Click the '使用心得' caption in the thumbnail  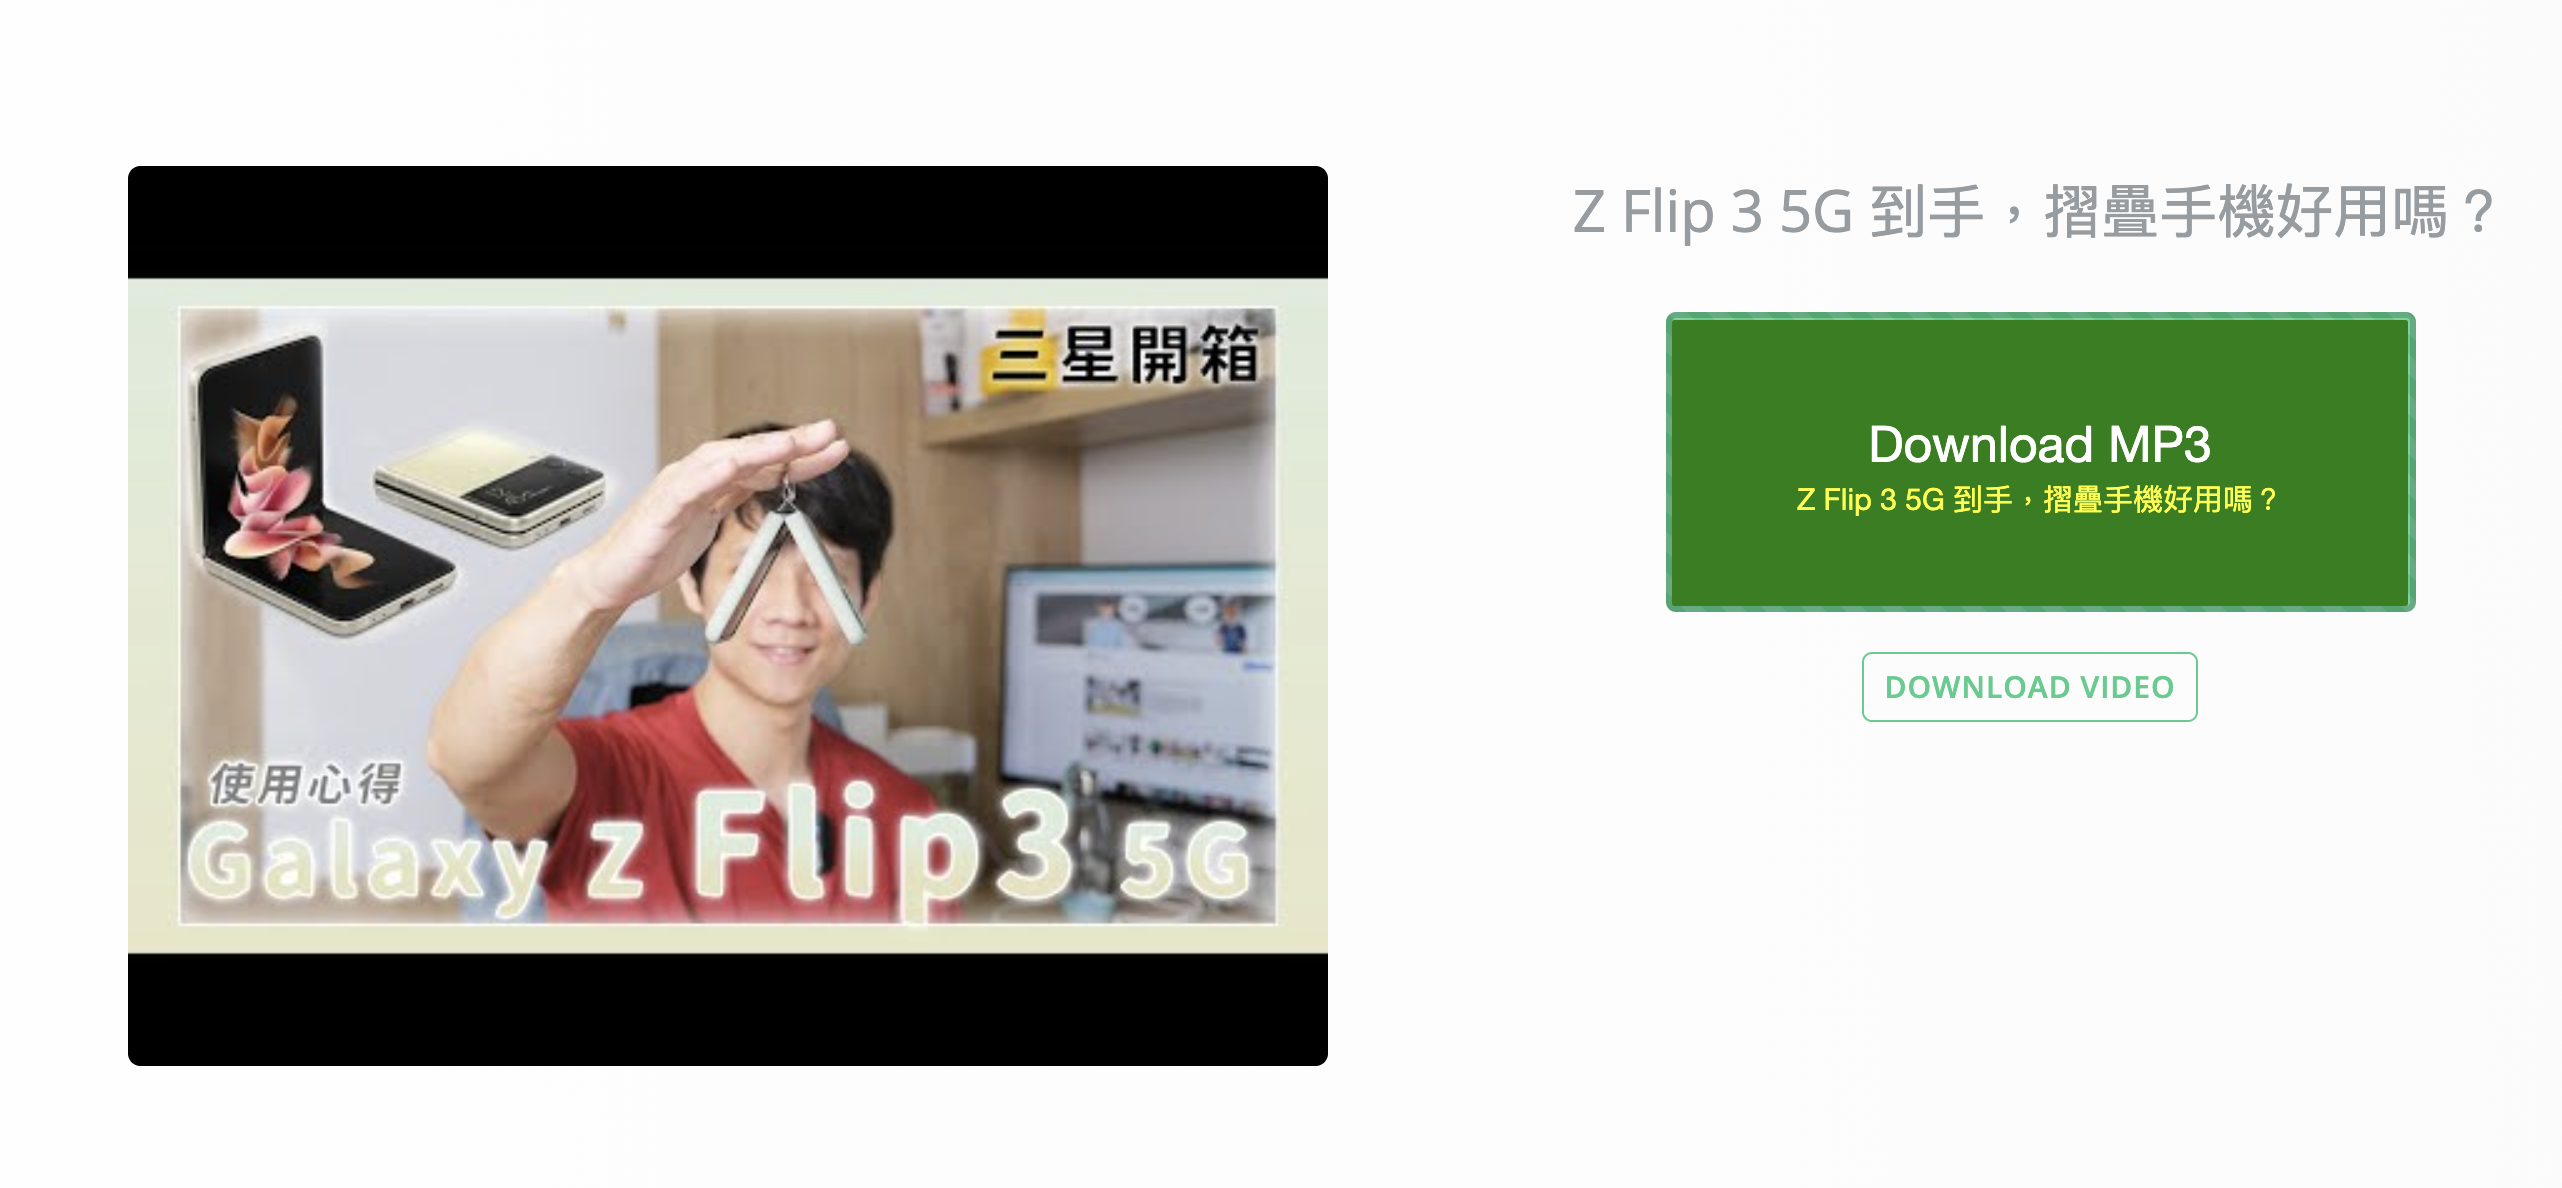click(x=305, y=783)
